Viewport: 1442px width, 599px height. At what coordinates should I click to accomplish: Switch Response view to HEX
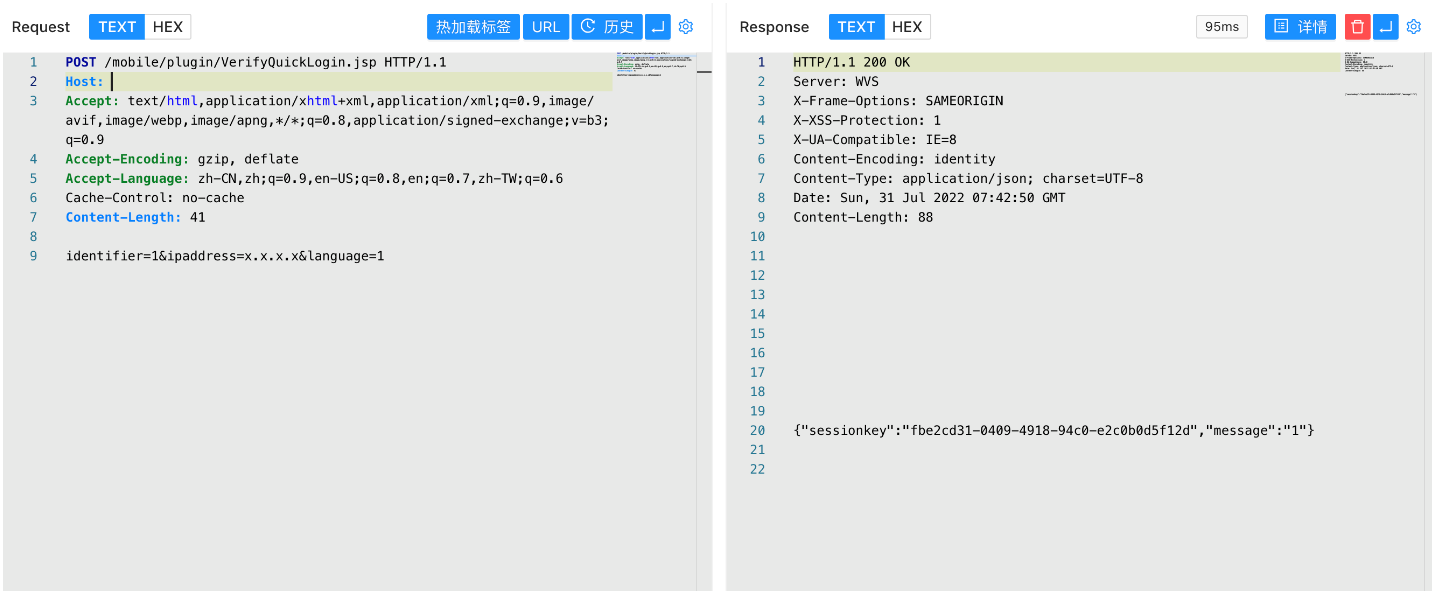[x=907, y=27]
